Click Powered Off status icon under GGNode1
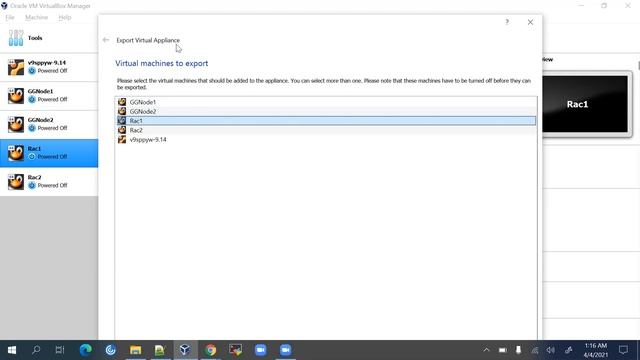Image resolution: width=640 pixels, height=360 pixels. click(32, 100)
